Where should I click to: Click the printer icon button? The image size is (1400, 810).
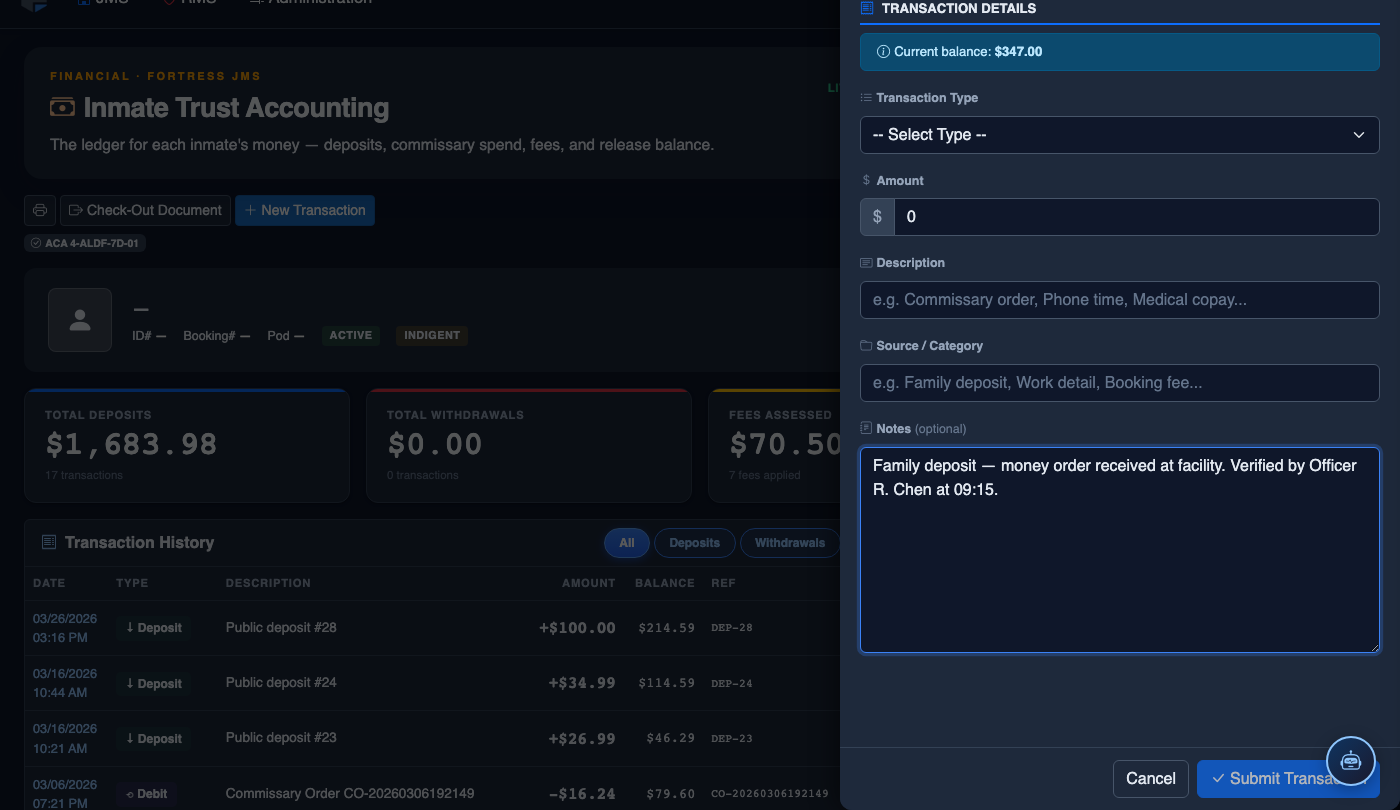tap(40, 210)
